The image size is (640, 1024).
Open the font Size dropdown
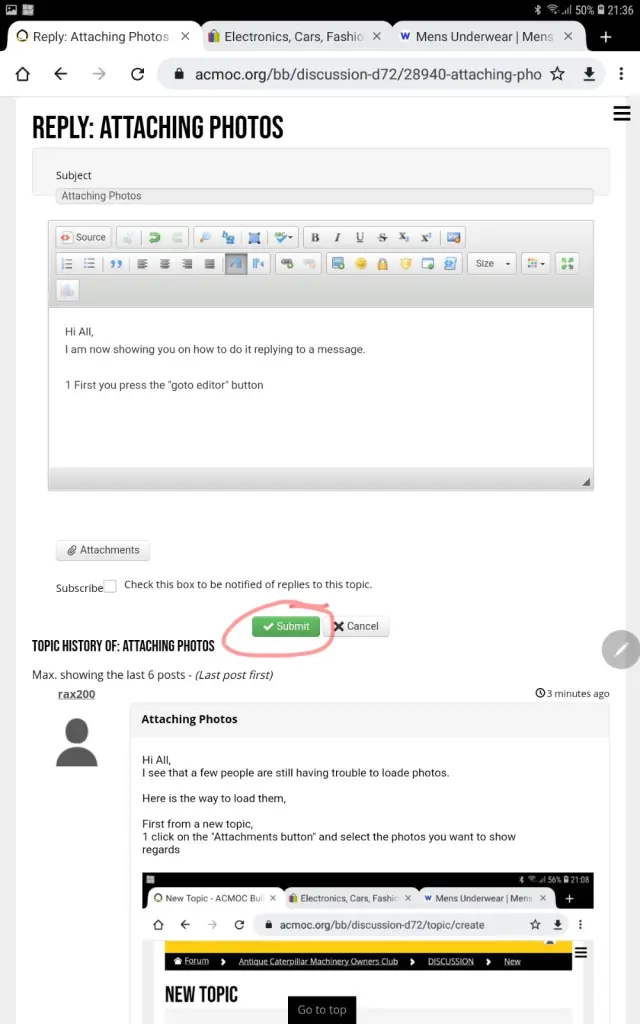click(491, 264)
